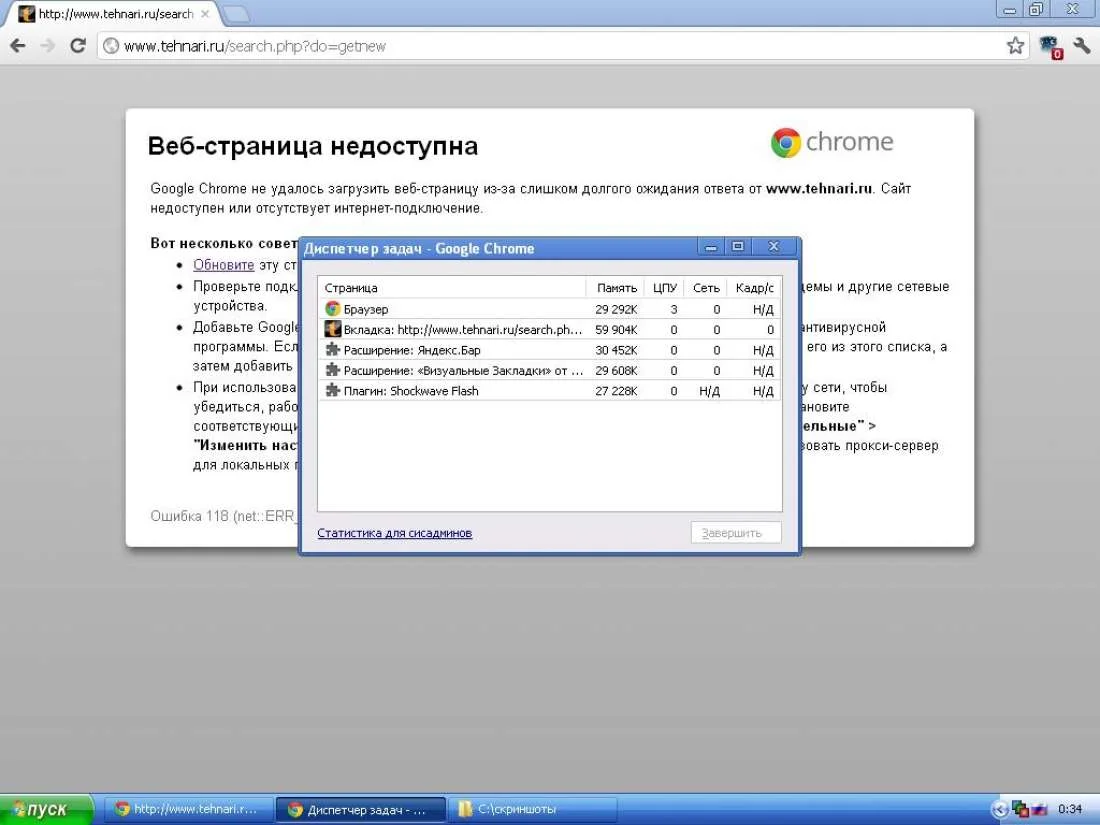Click memory value 29 292K
Screen dimensions: 1100x825
pos(616,309)
